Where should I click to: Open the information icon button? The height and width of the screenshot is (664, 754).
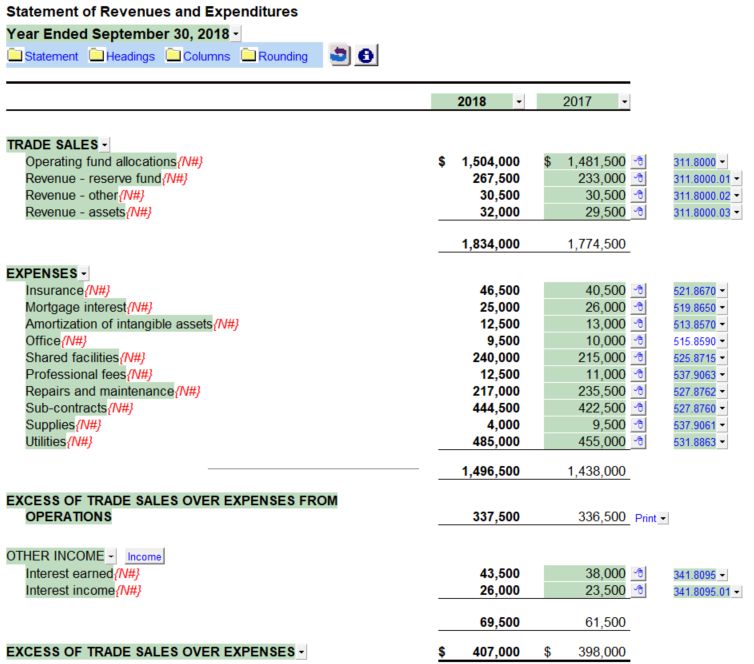(x=366, y=55)
